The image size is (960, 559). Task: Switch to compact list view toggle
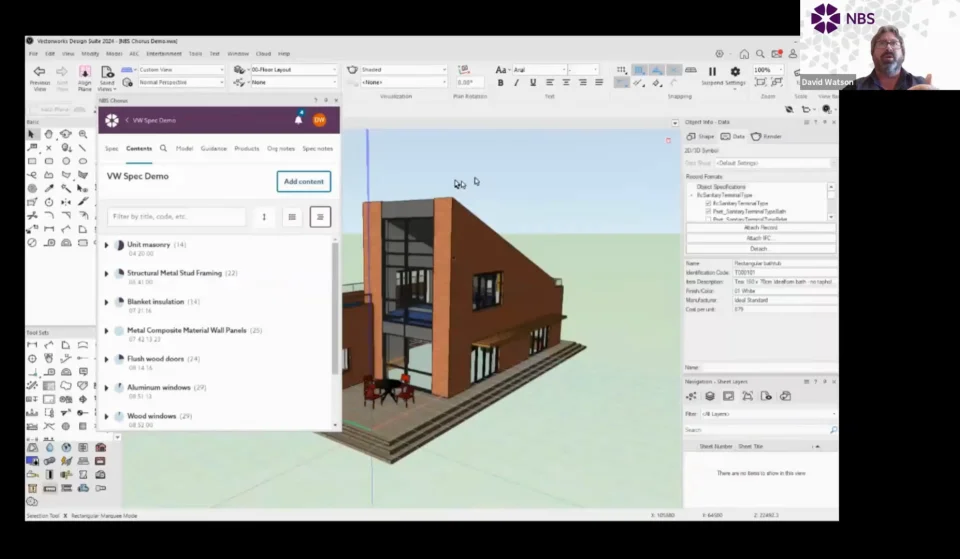point(292,216)
